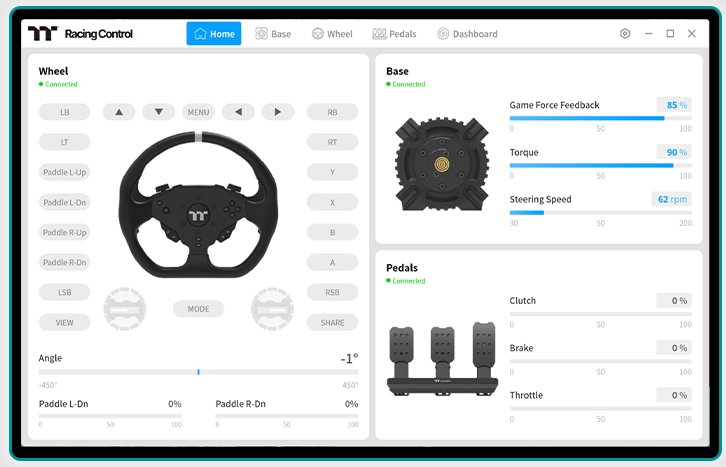
Task: Click the Clutch 0 % value box
Action: pos(674,301)
